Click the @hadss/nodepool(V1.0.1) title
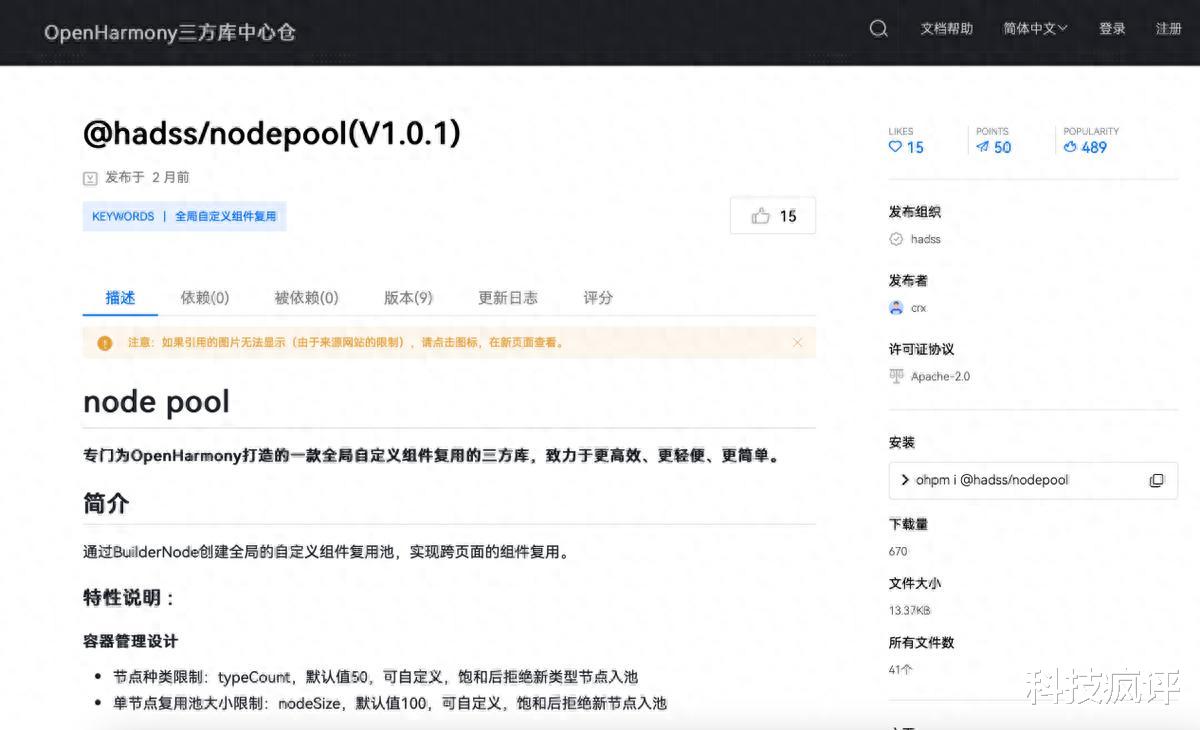Viewport: 1200px width, 730px height. coord(272,133)
